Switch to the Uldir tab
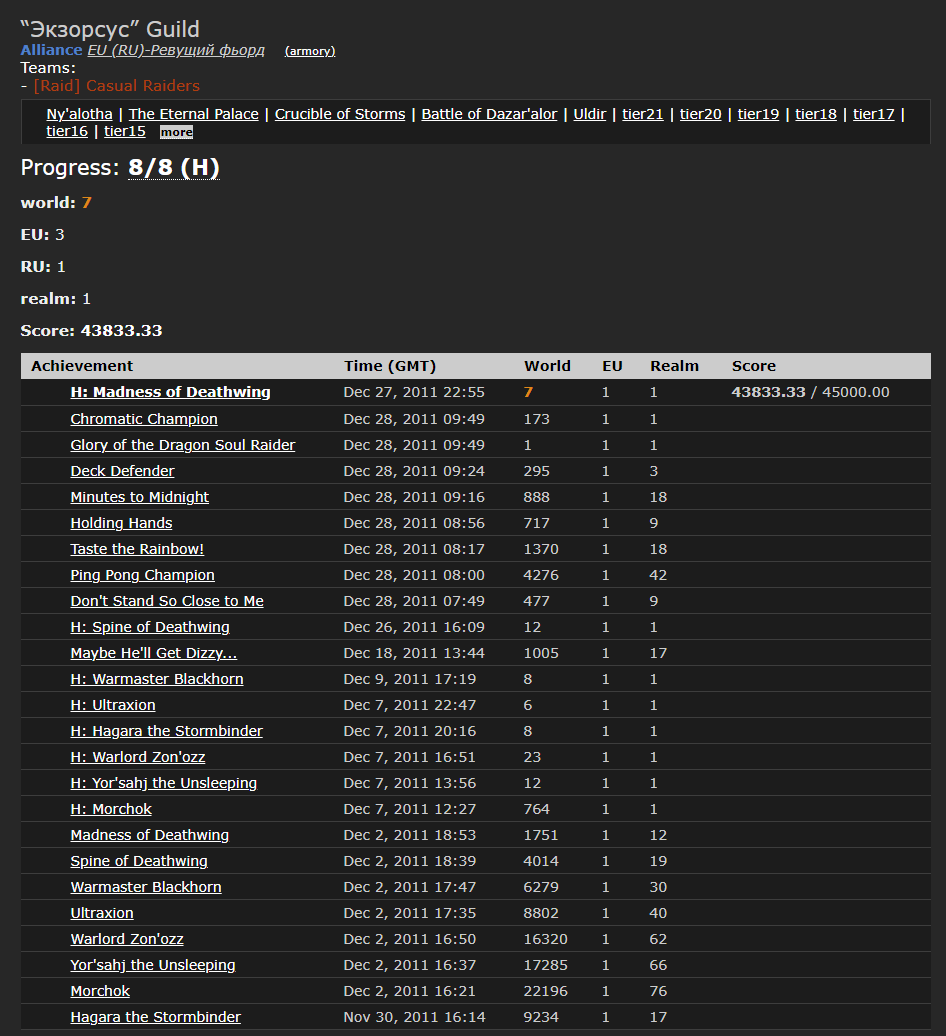The image size is (946, 1036). pyautogui.click(x=590, y=114)
